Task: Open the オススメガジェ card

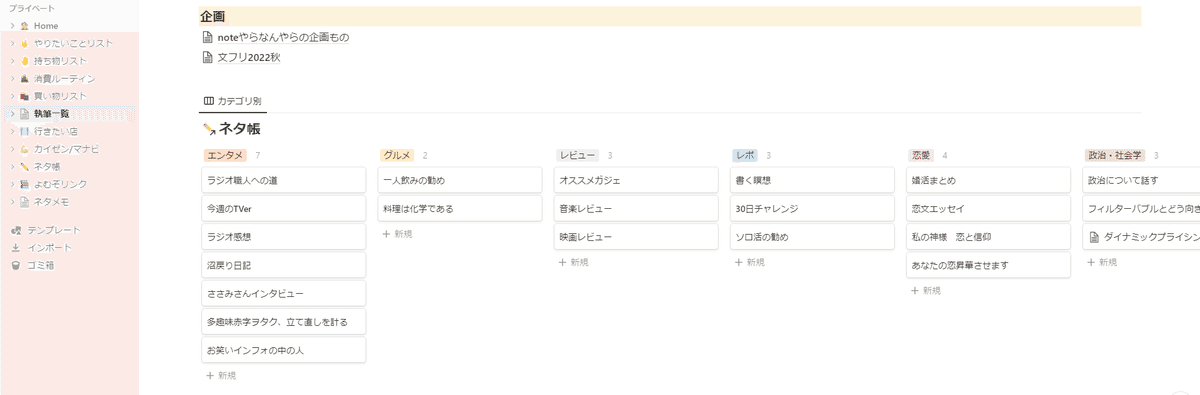Action: pos(635,180)
